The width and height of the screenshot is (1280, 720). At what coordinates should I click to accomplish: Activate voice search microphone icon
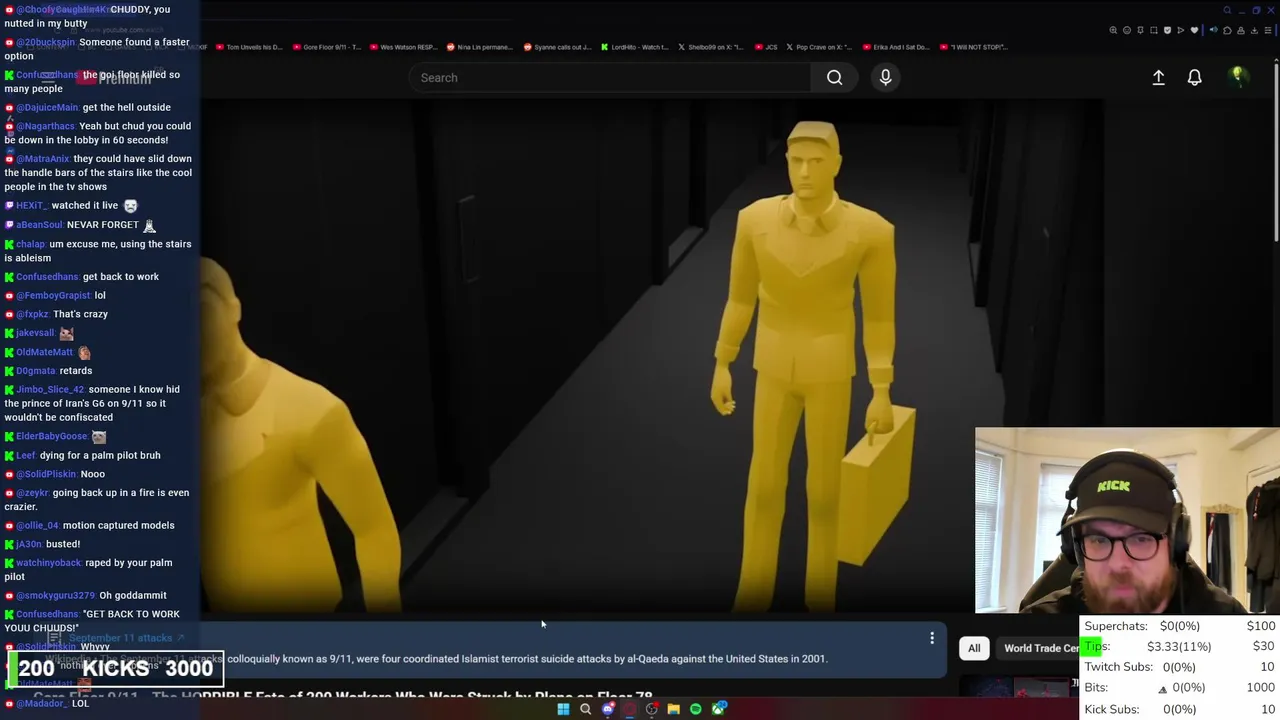pos(885,77)
